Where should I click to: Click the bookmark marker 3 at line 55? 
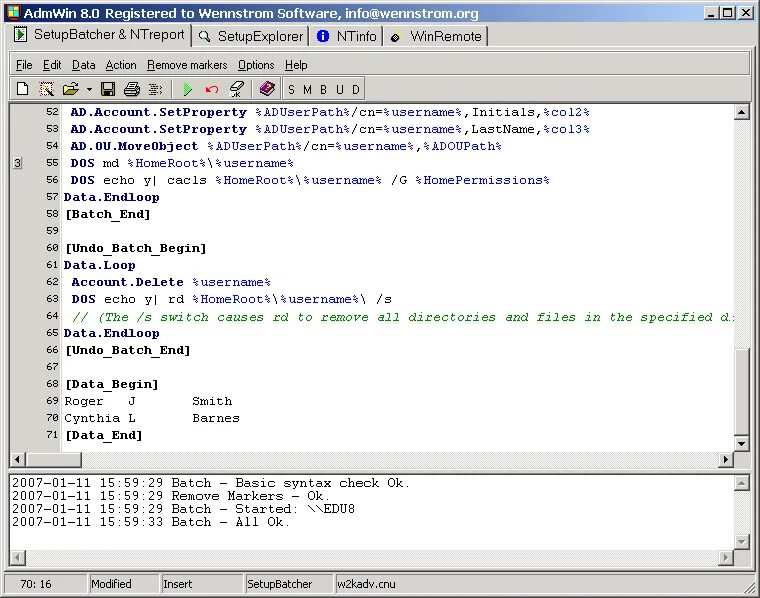pos(17,163)
